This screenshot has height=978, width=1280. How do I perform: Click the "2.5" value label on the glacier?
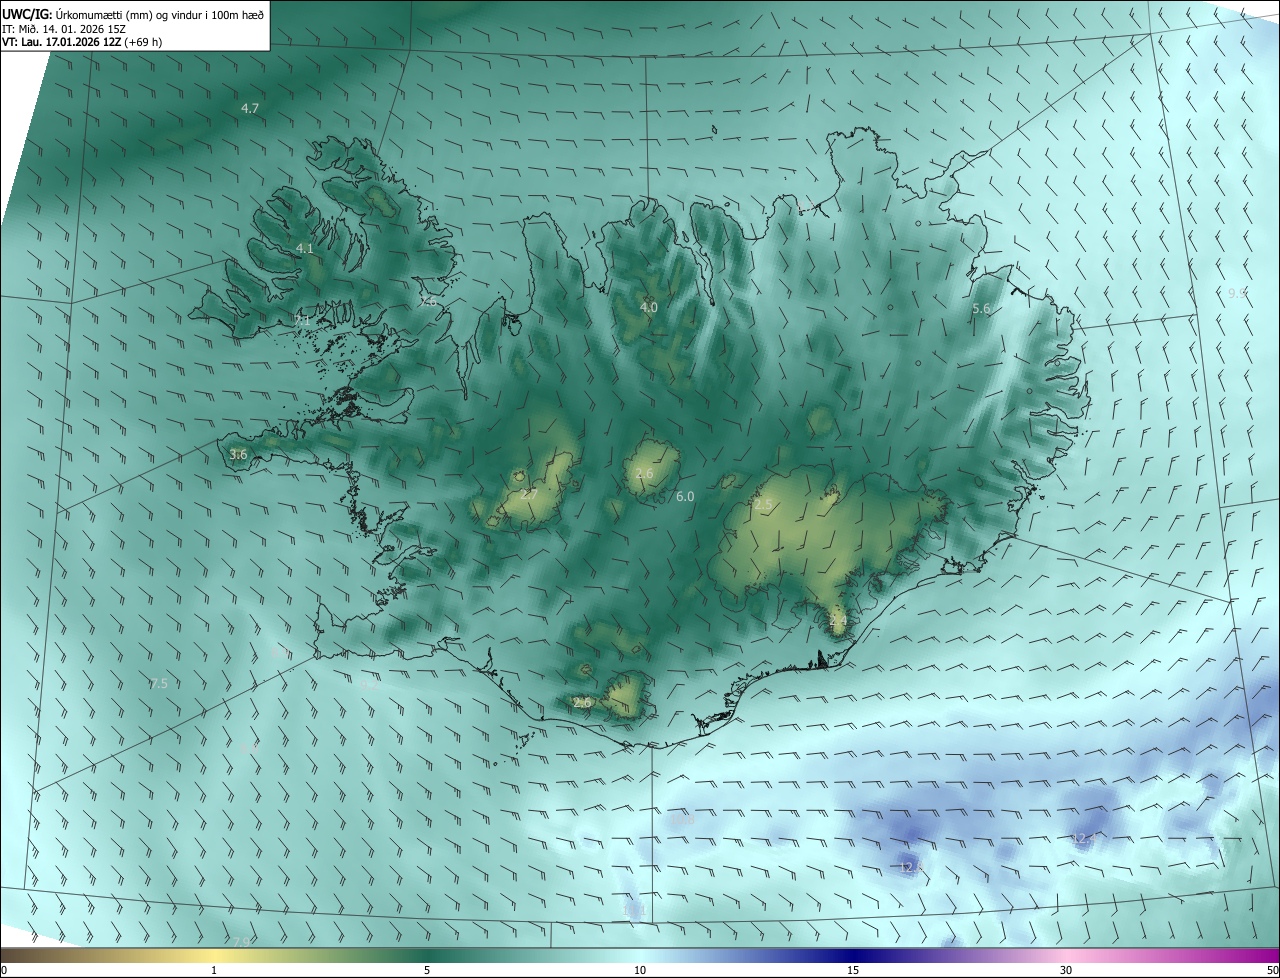tap(764, 506)
